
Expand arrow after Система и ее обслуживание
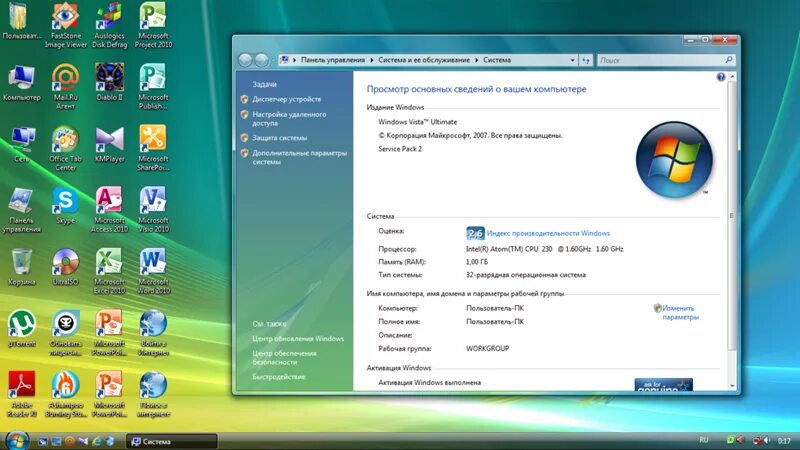(477, 60)
